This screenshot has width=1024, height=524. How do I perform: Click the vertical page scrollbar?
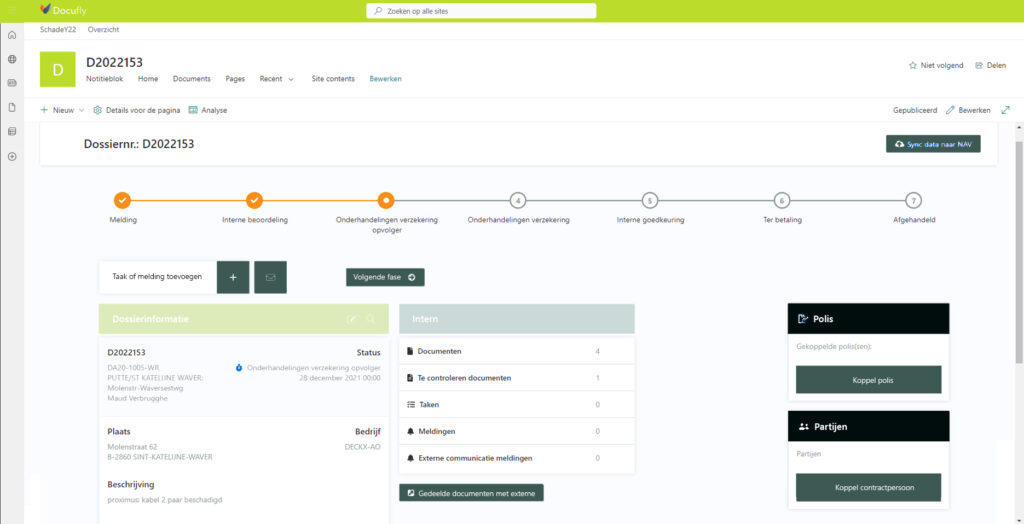click(1019, 252)
